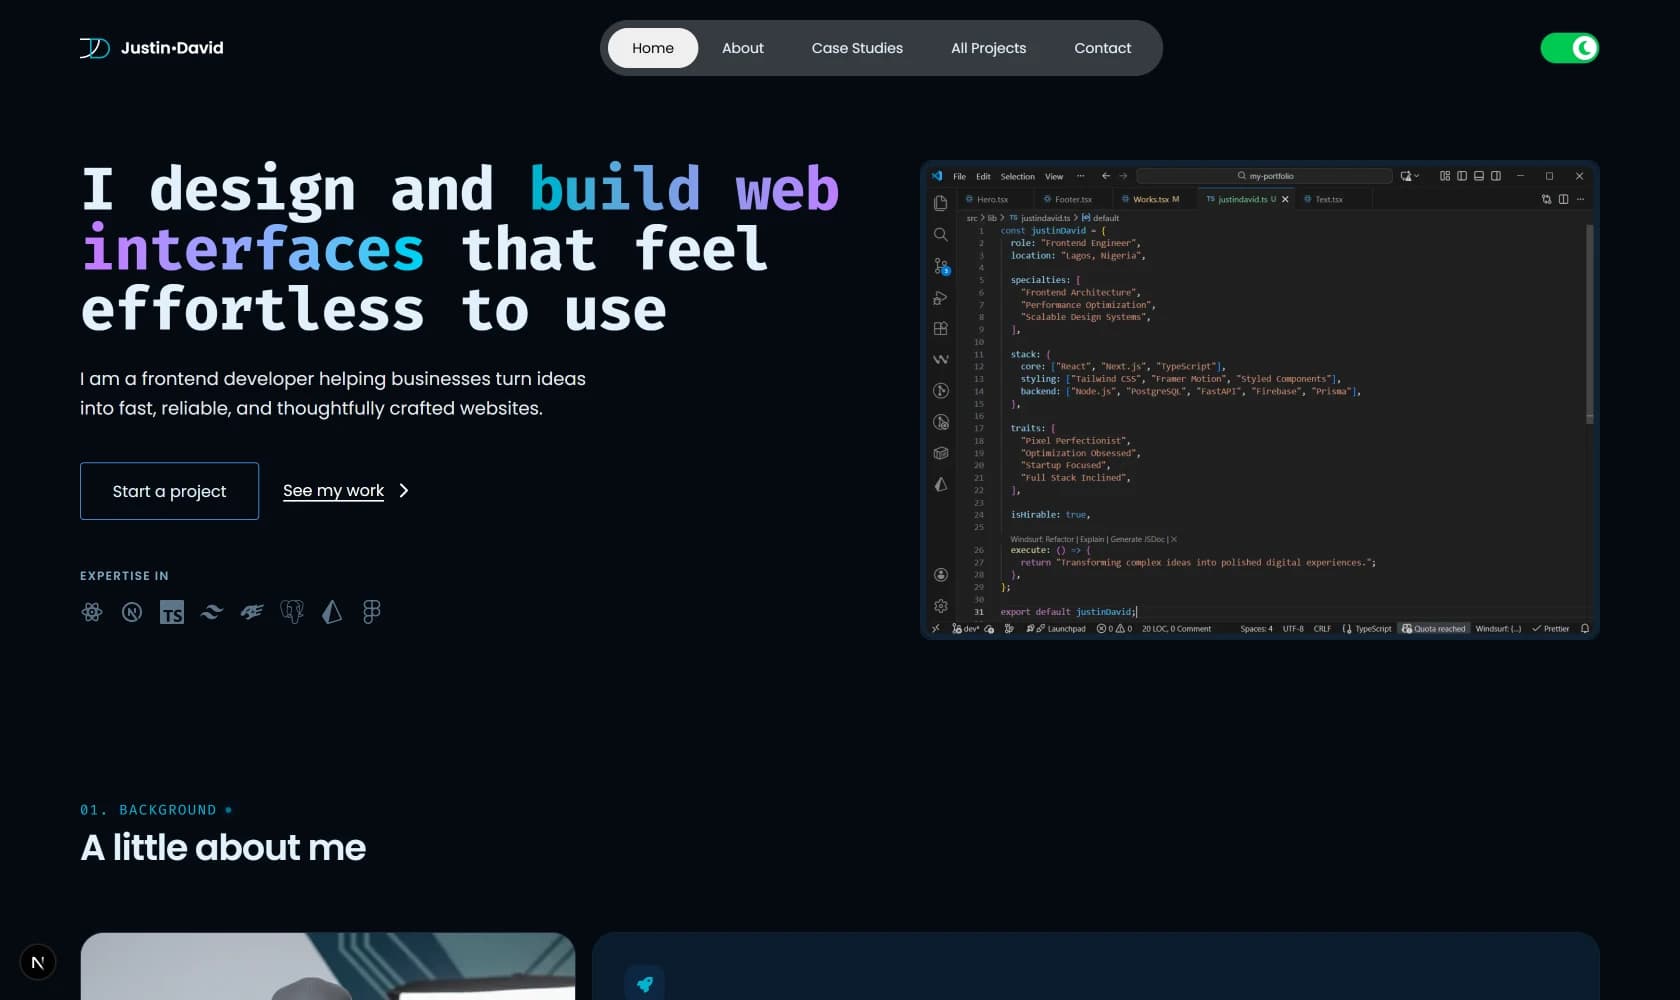Click the 'EXPERTISE IN' label
Viewport: 1680px width, 1000px height.
(x=124, y=576)
